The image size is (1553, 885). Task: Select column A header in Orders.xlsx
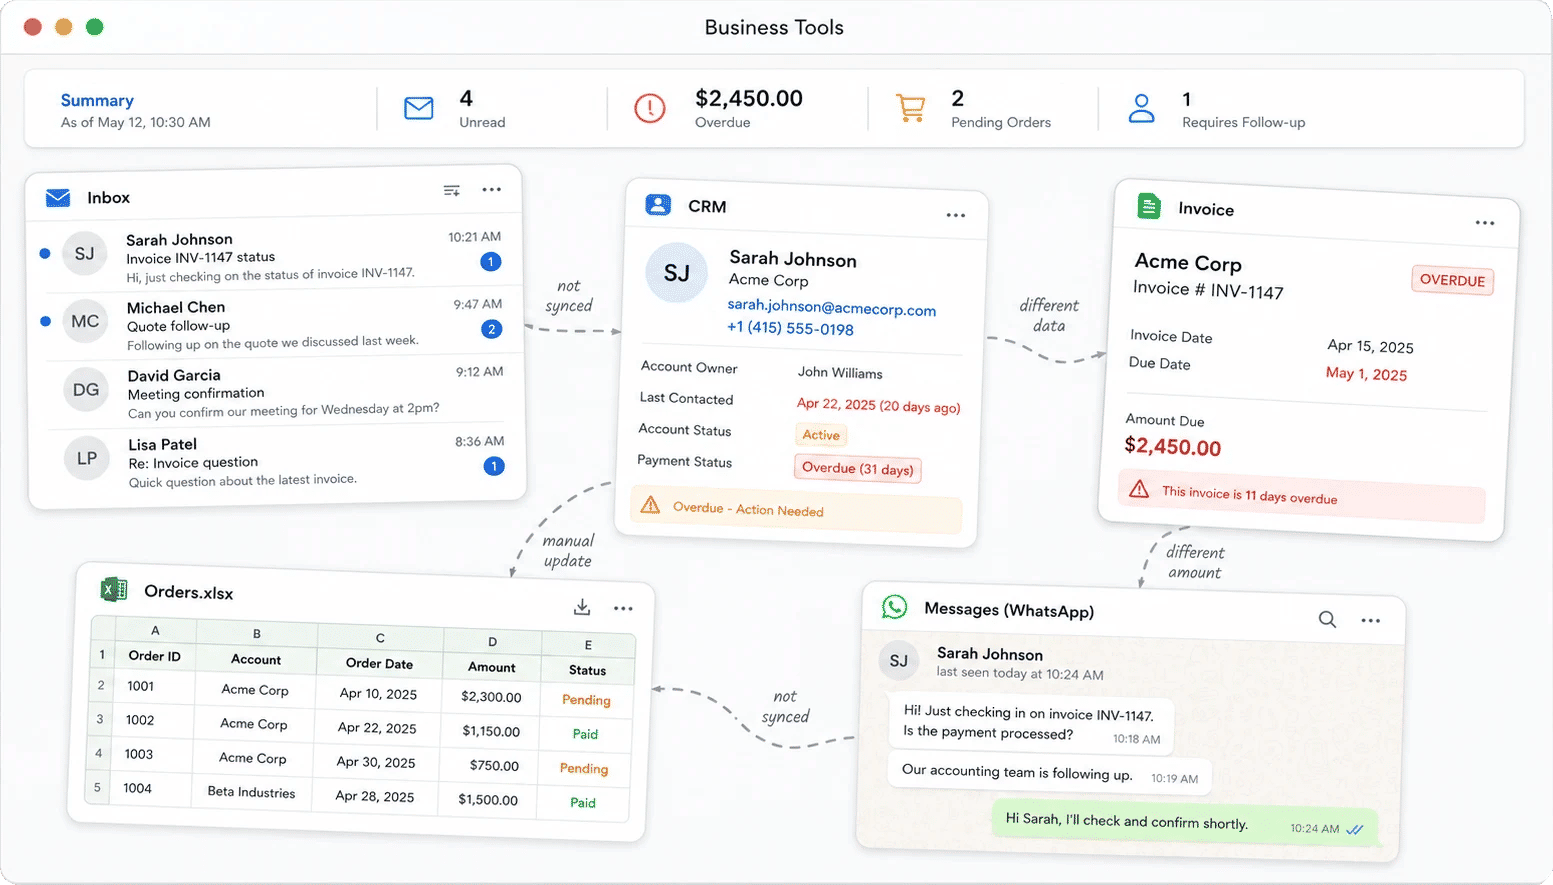[x=155, y=630]
